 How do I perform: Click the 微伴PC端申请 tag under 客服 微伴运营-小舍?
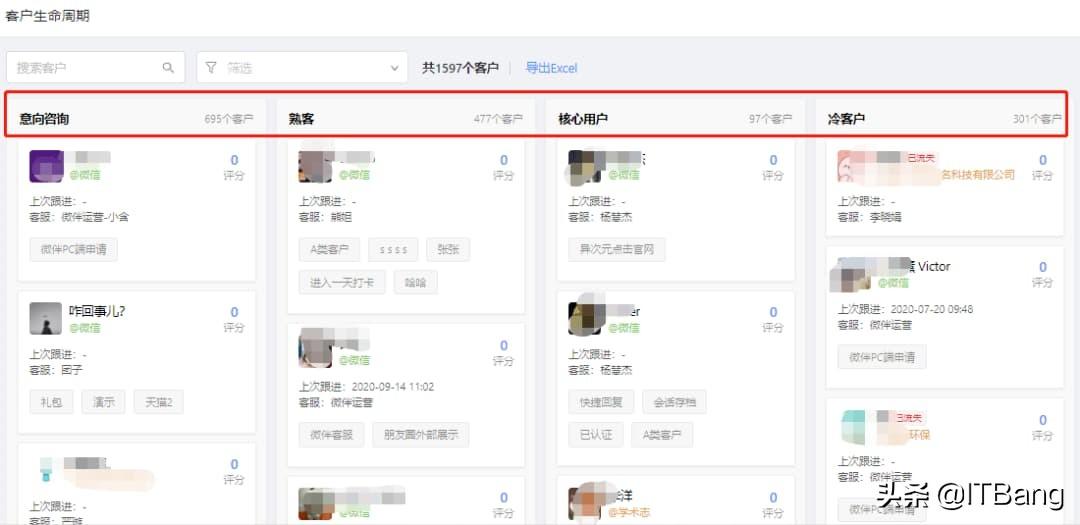[74, 249]
